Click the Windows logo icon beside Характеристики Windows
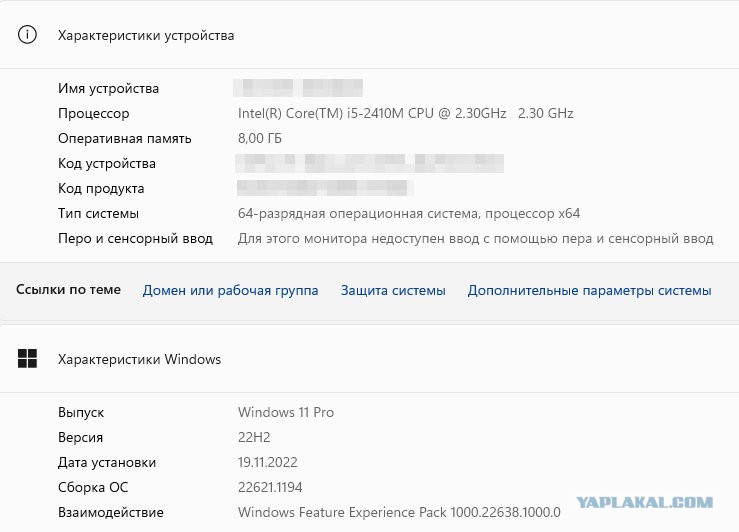 click(x=27, y=359)
